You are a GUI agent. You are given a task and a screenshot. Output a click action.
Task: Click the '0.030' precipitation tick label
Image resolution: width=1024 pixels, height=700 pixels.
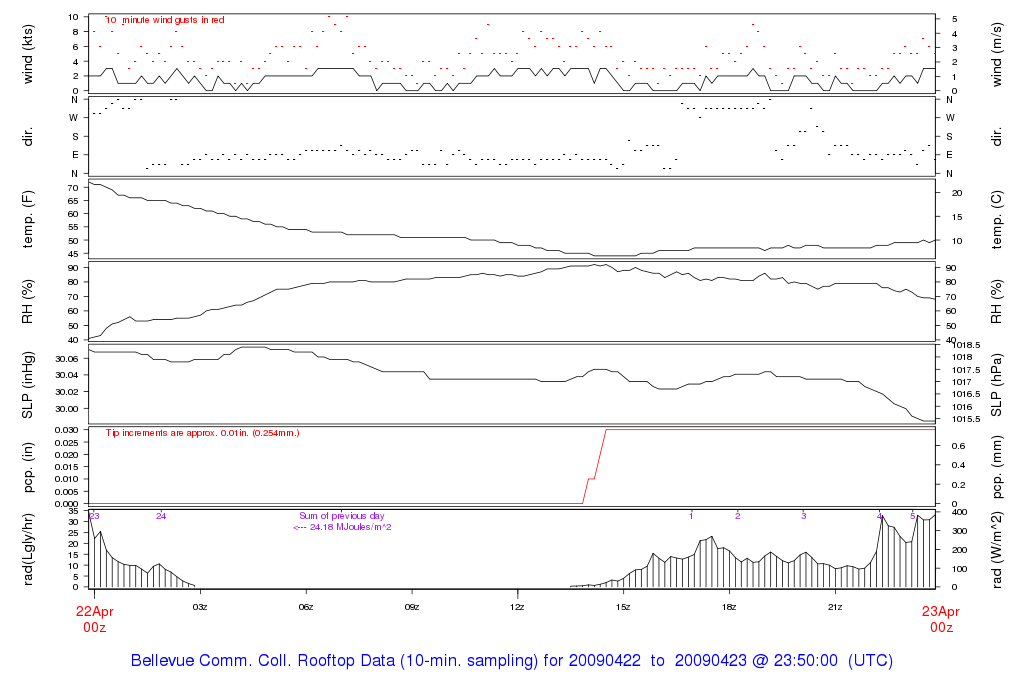point(67,430)
